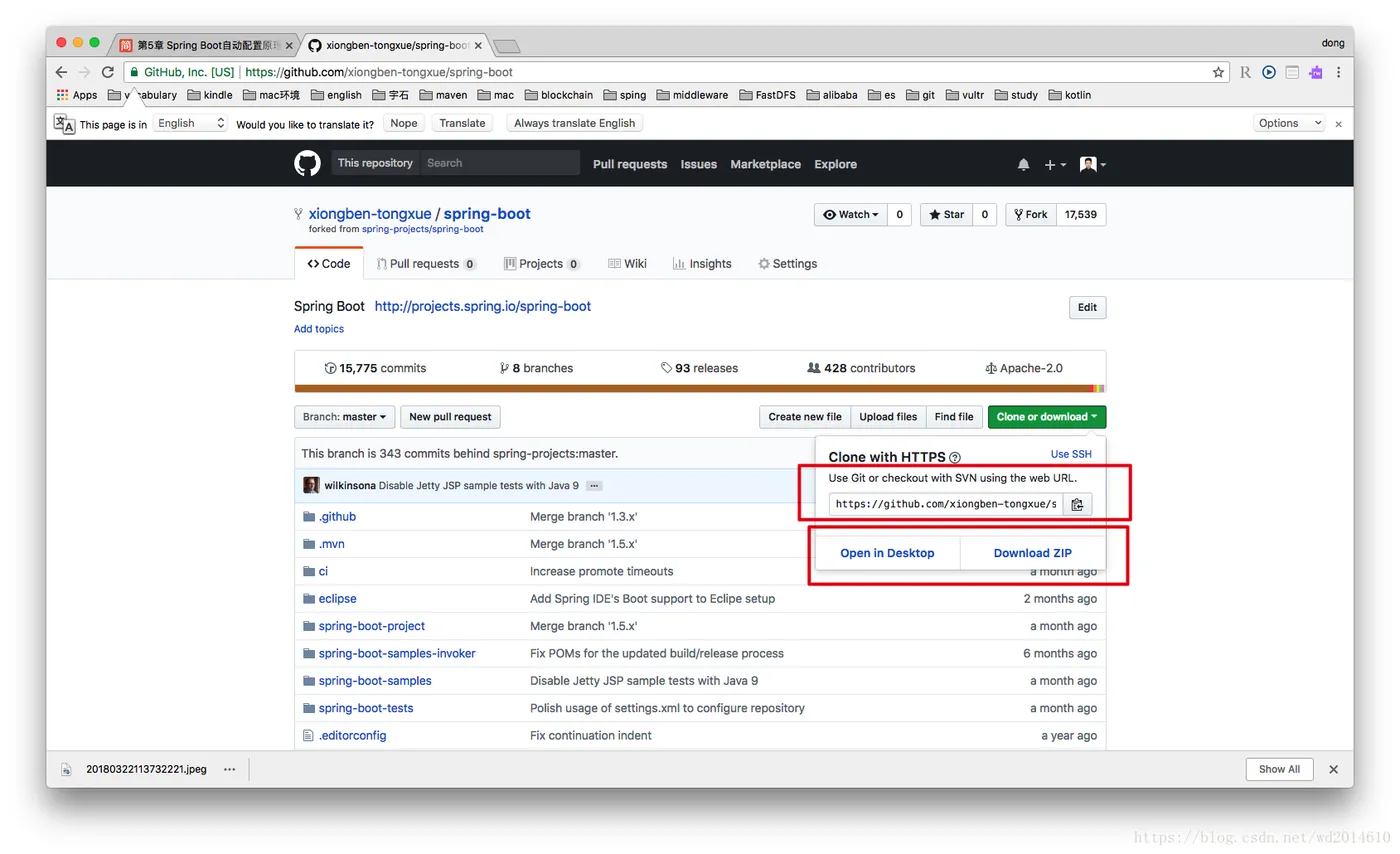
Task: Click Use SSH link
Action: (1071, 454)
